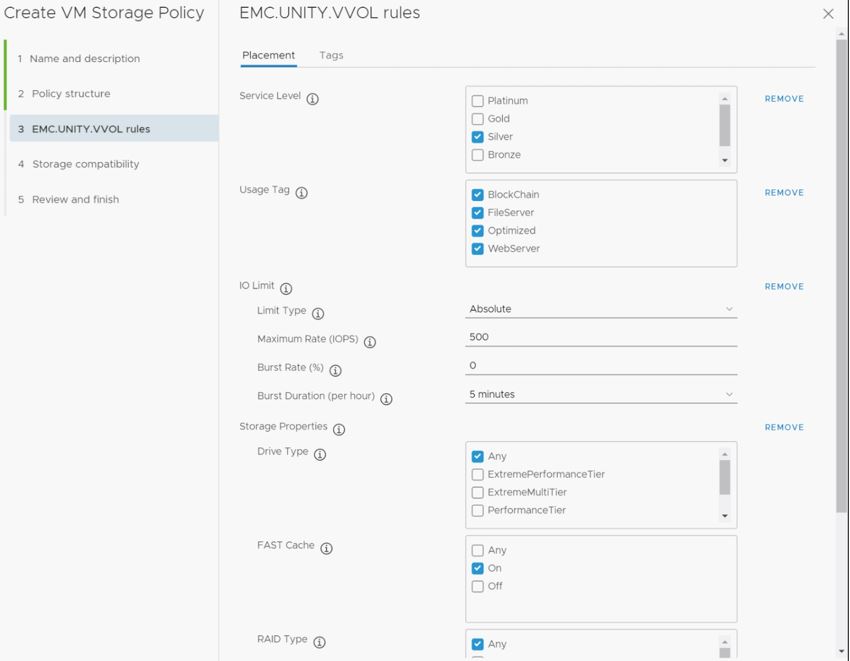The image size is (850, 661).
Task: Click the RAID Type info icon
Action: pos(319,642)
